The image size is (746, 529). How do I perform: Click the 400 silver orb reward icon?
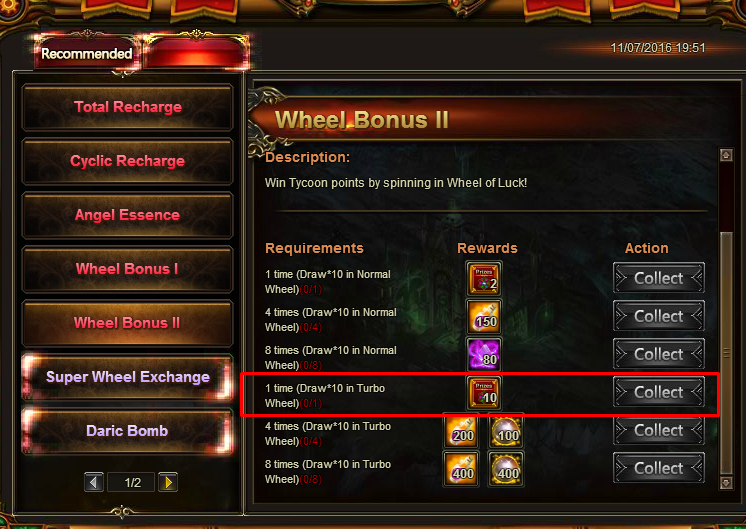pos(506,469)
